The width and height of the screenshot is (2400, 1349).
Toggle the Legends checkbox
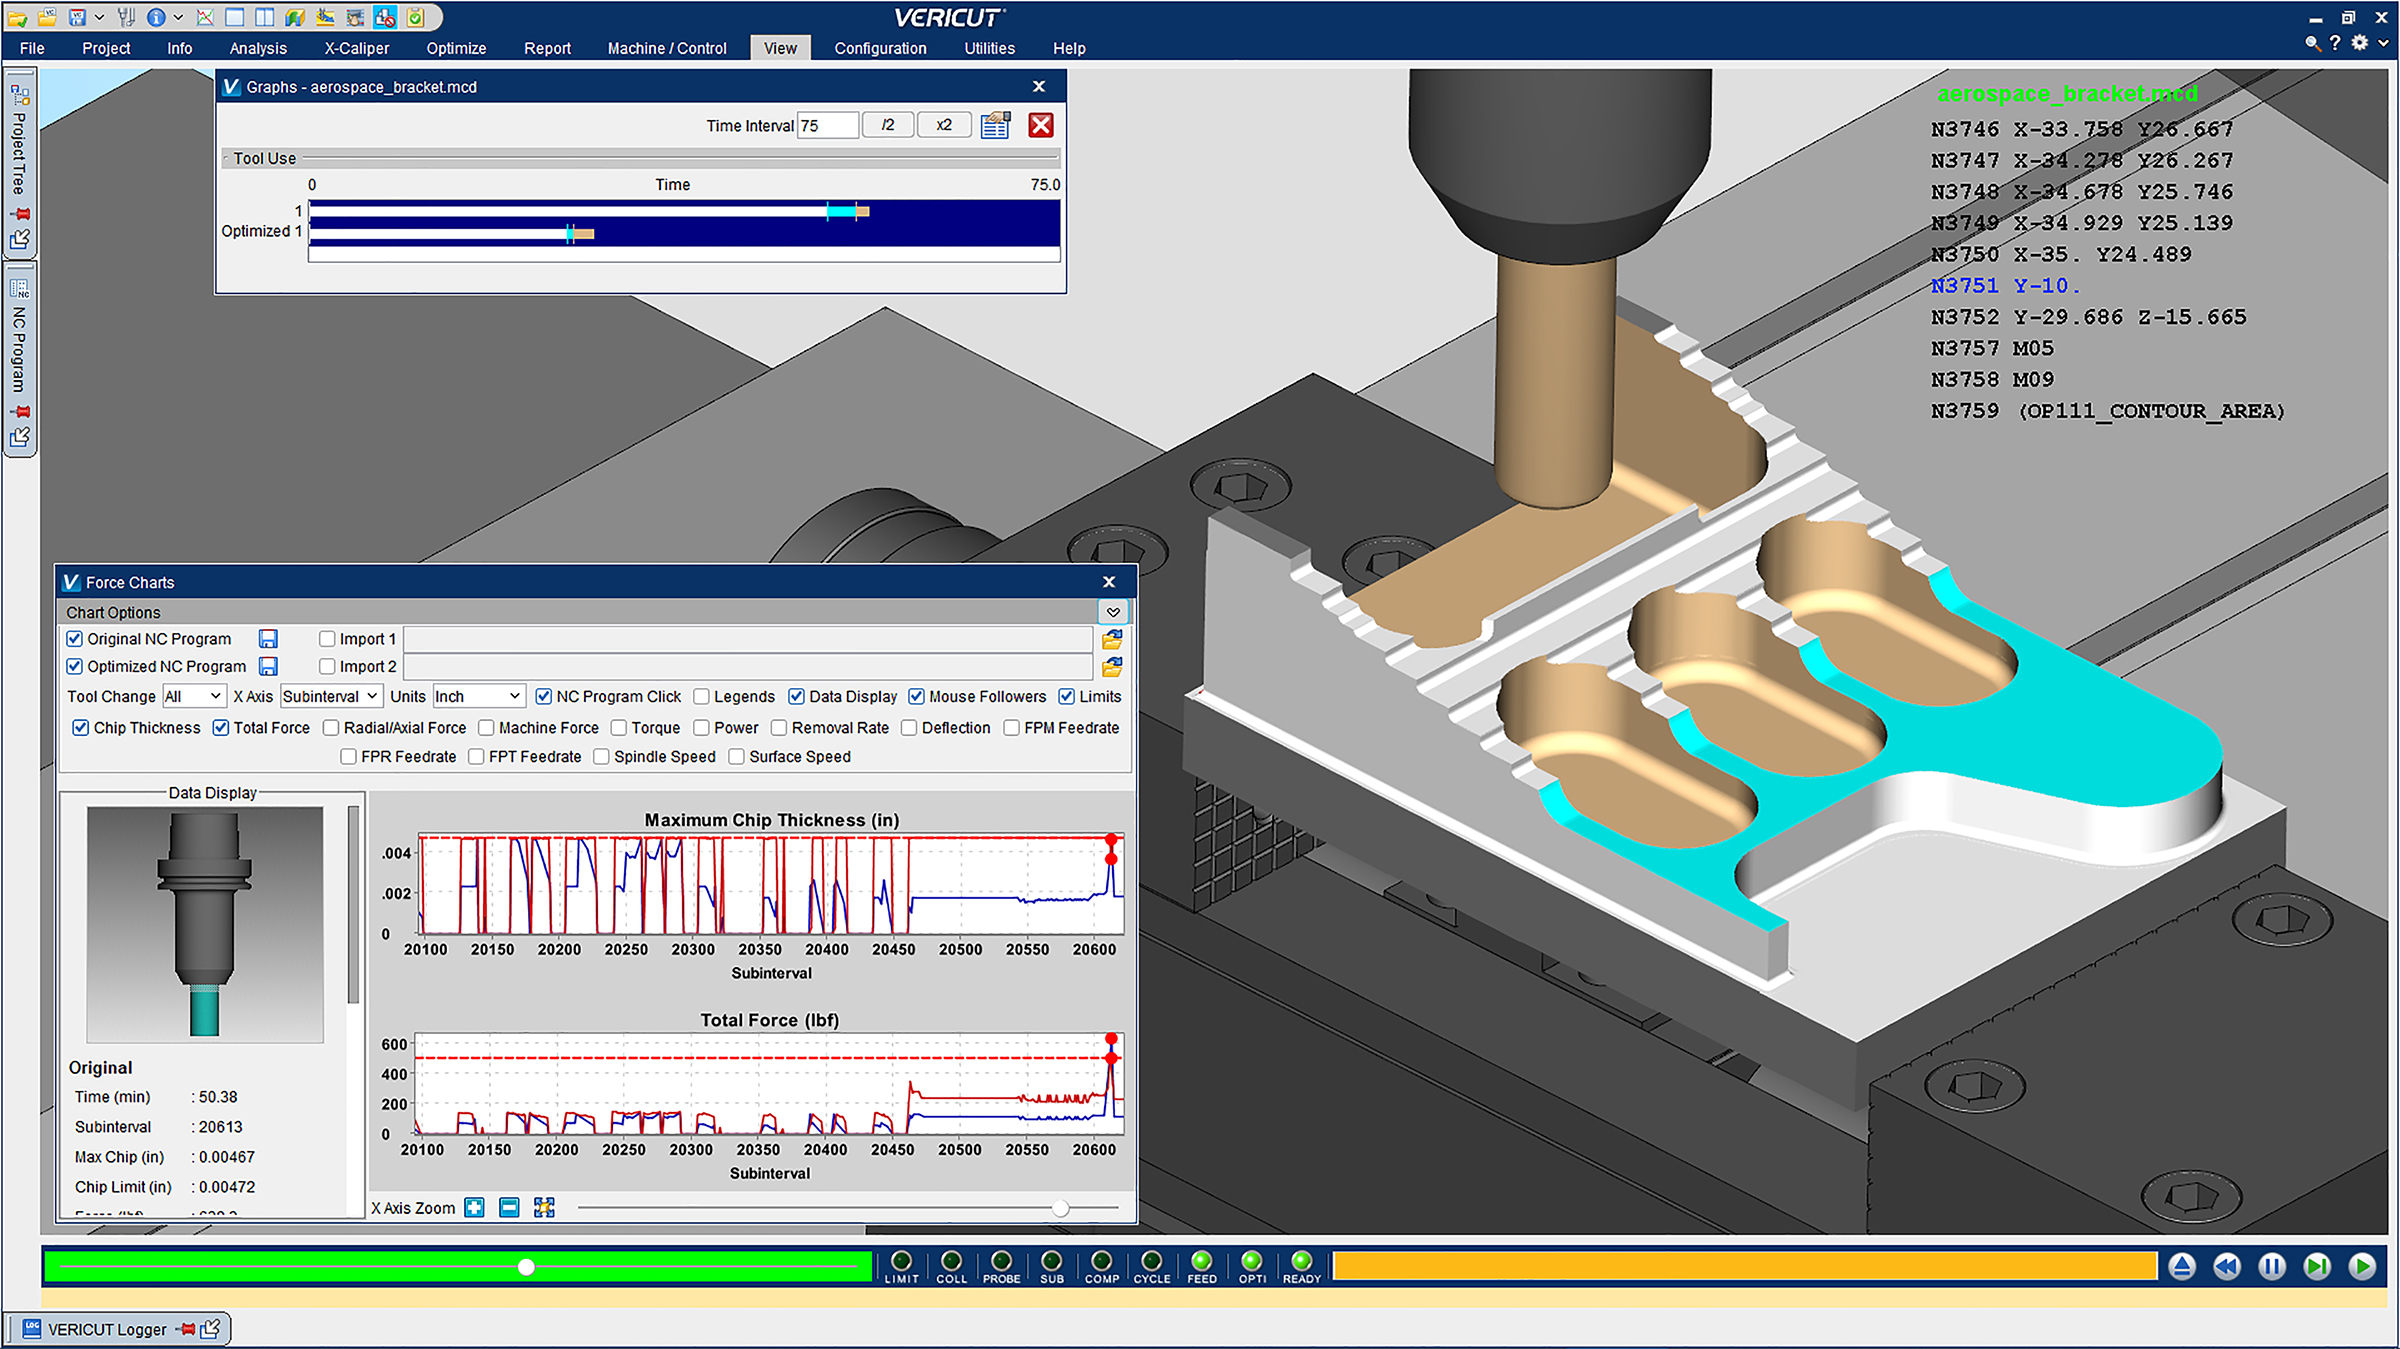(x=702, y=697)
